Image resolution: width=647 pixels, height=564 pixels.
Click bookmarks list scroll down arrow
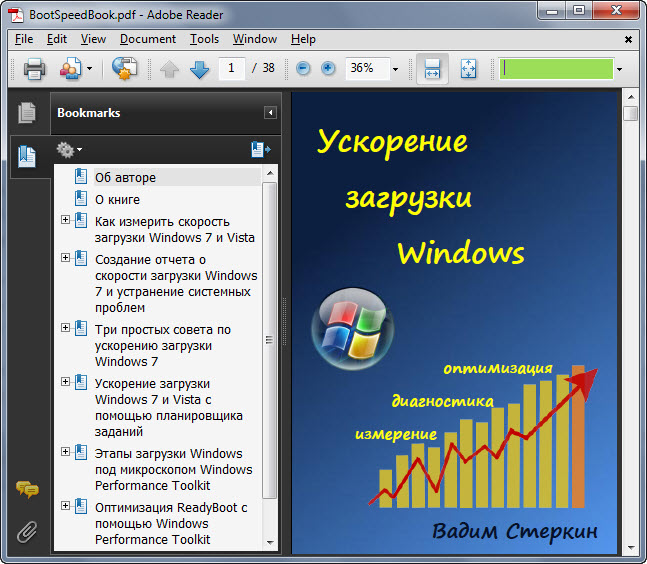pyautogui.click(x=270, y=543)
